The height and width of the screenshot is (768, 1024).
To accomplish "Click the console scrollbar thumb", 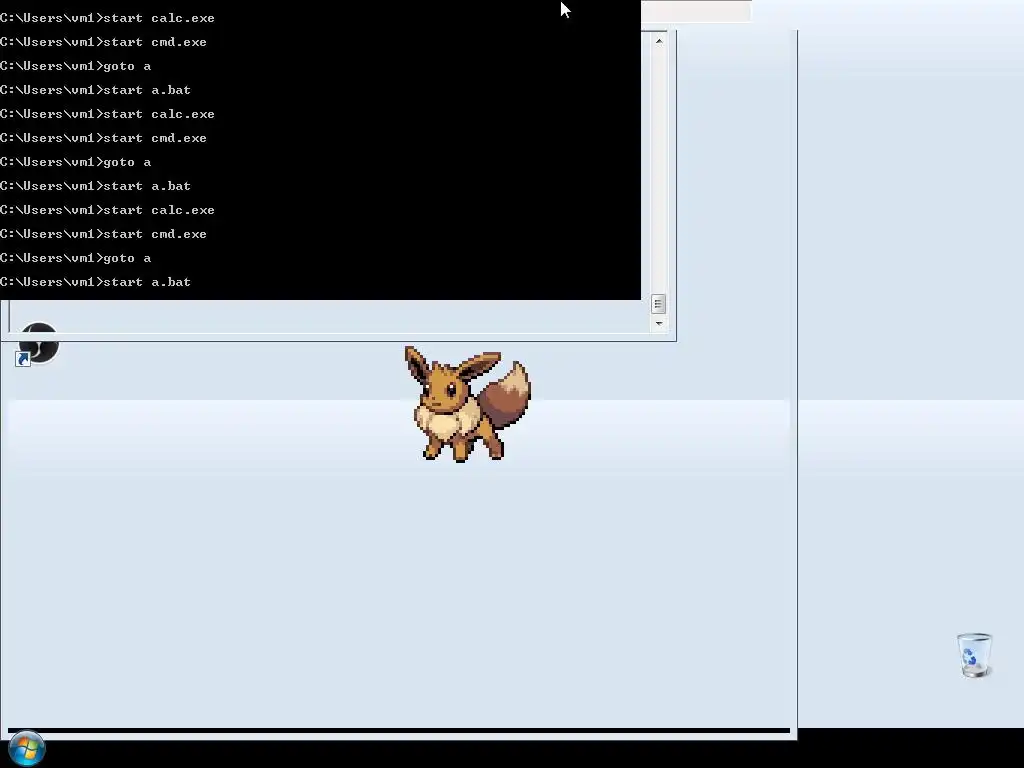I will [658, 304].
